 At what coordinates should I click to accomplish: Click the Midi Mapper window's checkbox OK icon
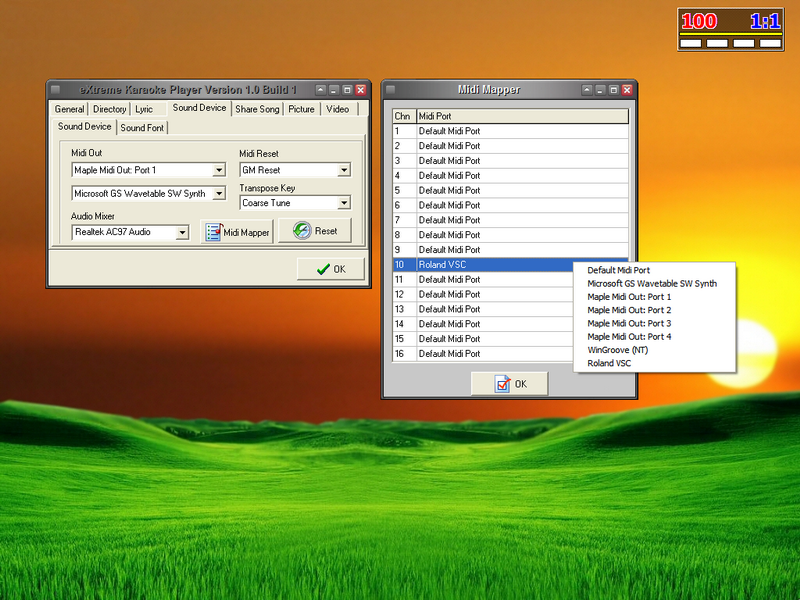(509, 384)
